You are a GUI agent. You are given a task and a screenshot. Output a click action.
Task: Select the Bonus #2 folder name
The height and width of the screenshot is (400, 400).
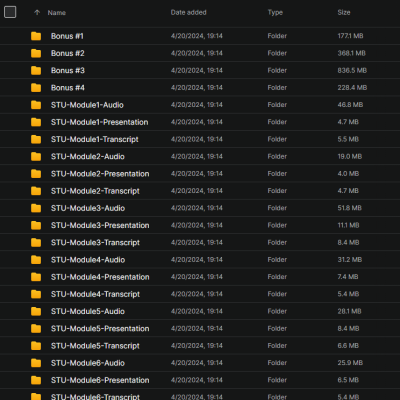click(x=68, y=53)
